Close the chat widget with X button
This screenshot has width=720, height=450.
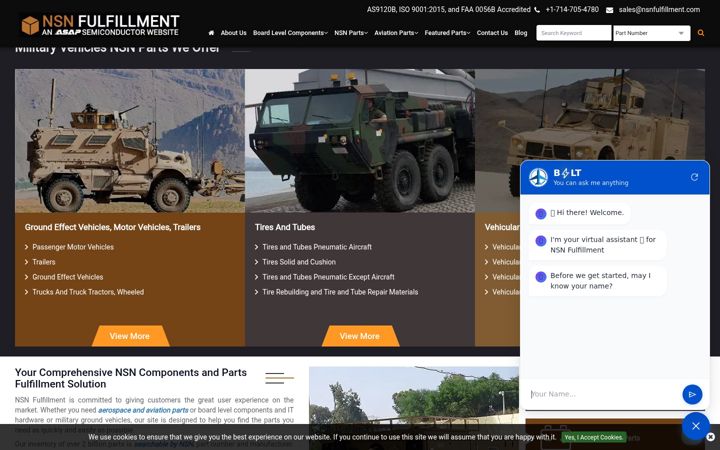coord(696,426)
